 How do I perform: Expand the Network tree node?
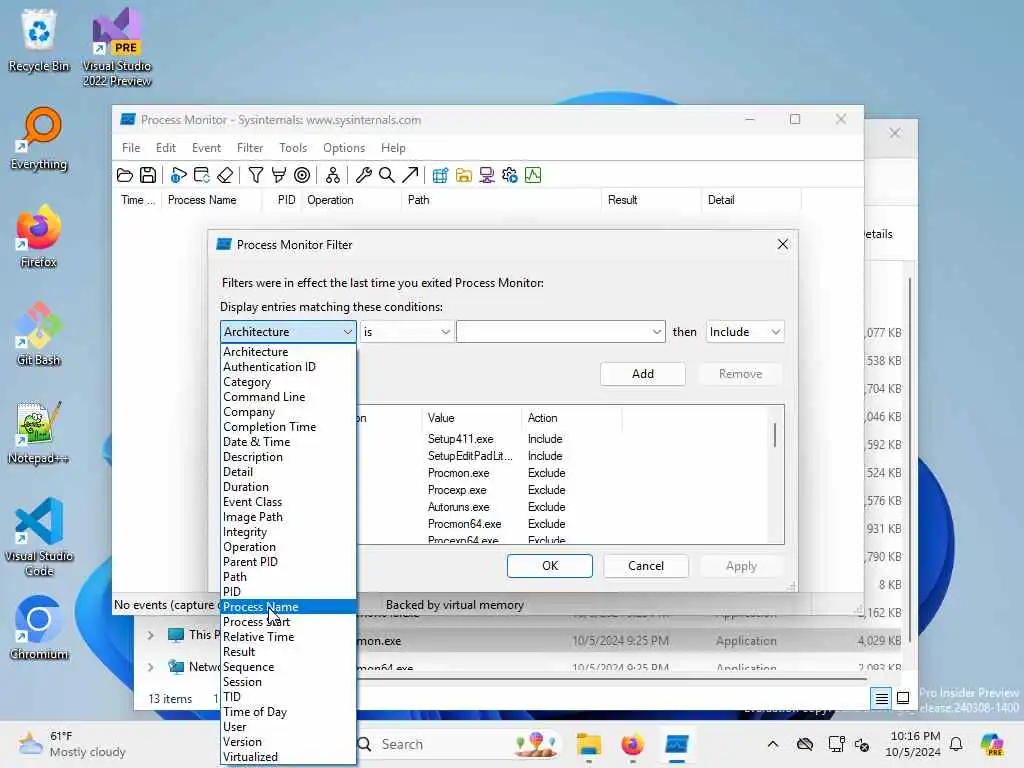[151, 667]
